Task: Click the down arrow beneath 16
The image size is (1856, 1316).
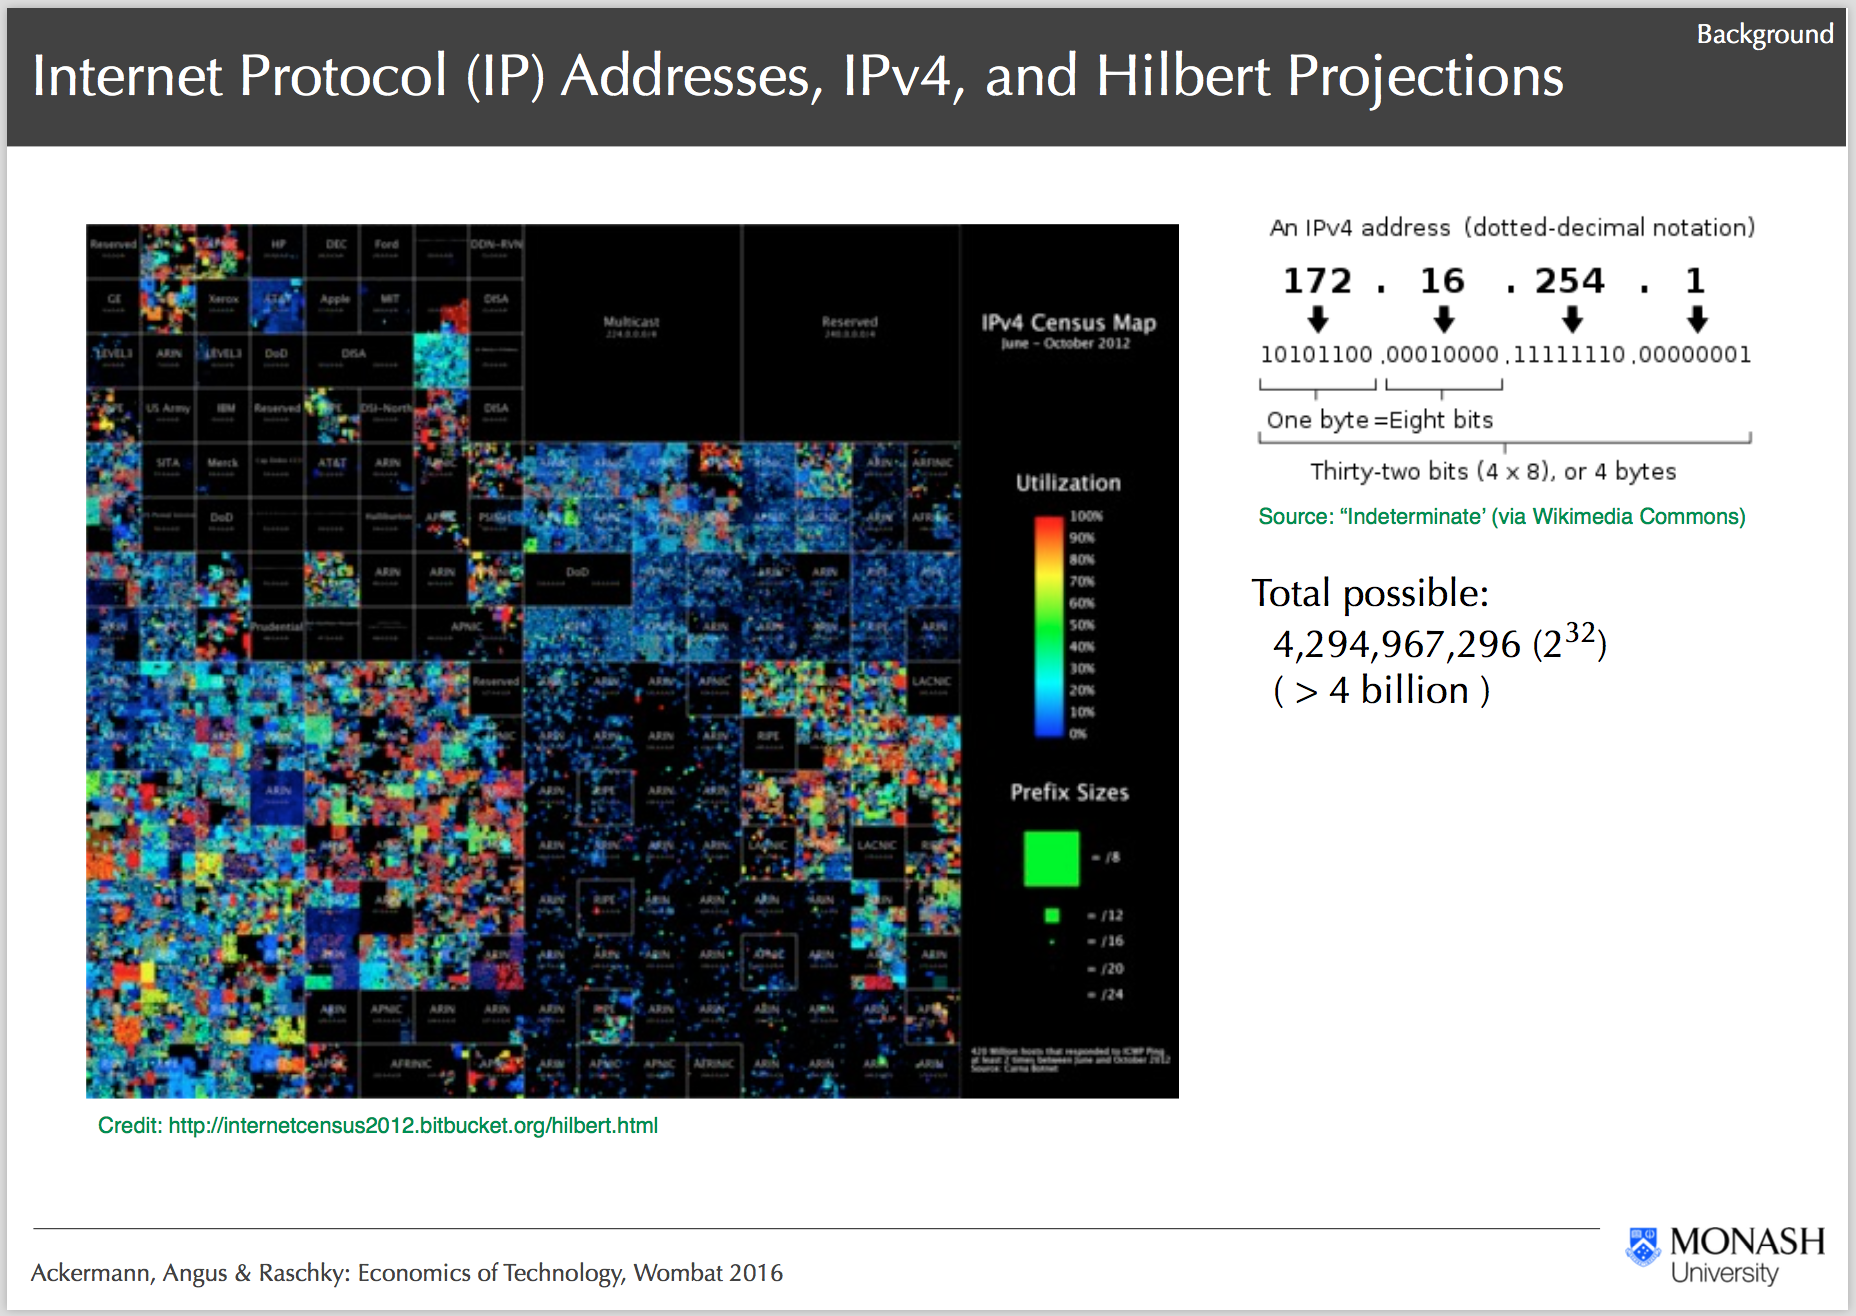Action: (x=1443, y=320)
